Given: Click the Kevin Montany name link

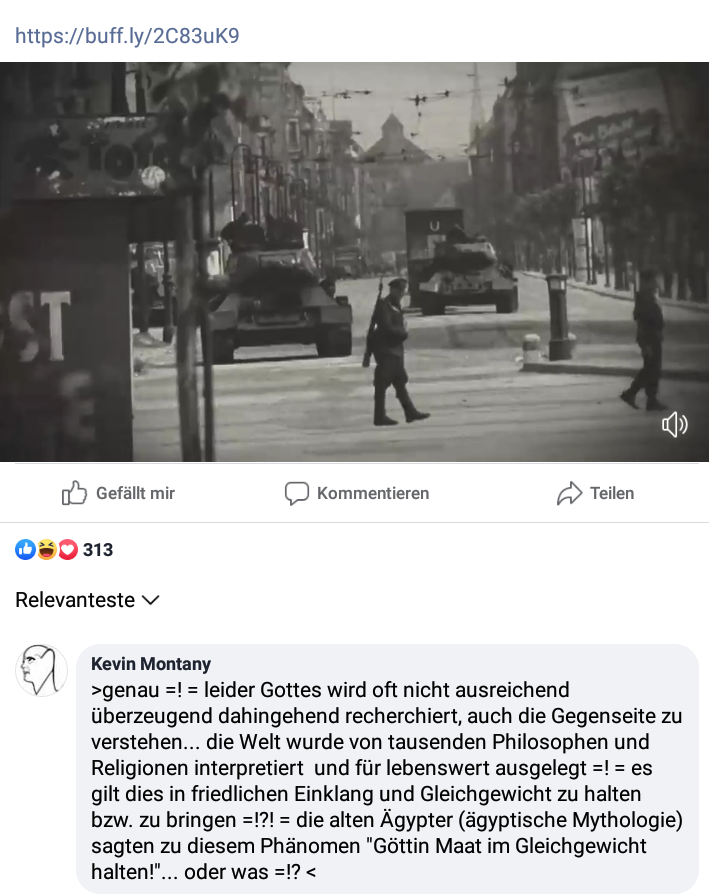Looking at the screenshot, I should (x=151, y=663).
